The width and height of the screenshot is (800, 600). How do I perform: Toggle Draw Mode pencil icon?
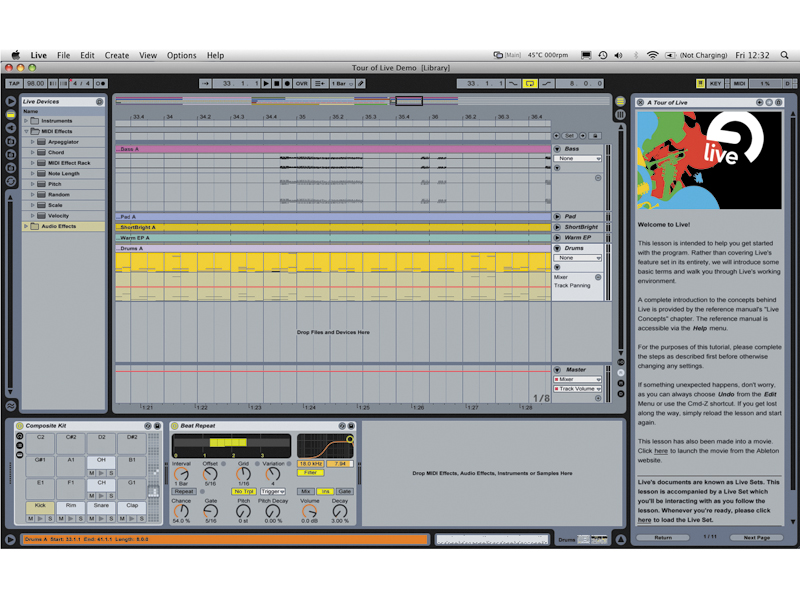coord(361,83)
